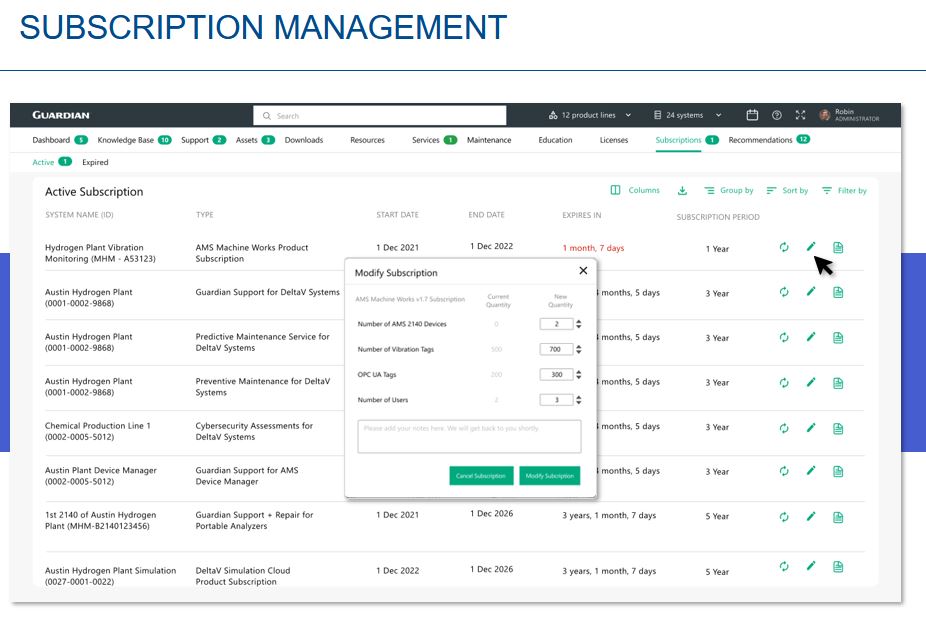Click the Modify Subscription green button
This screenshot has width=926, height=630.
[549, 475]
